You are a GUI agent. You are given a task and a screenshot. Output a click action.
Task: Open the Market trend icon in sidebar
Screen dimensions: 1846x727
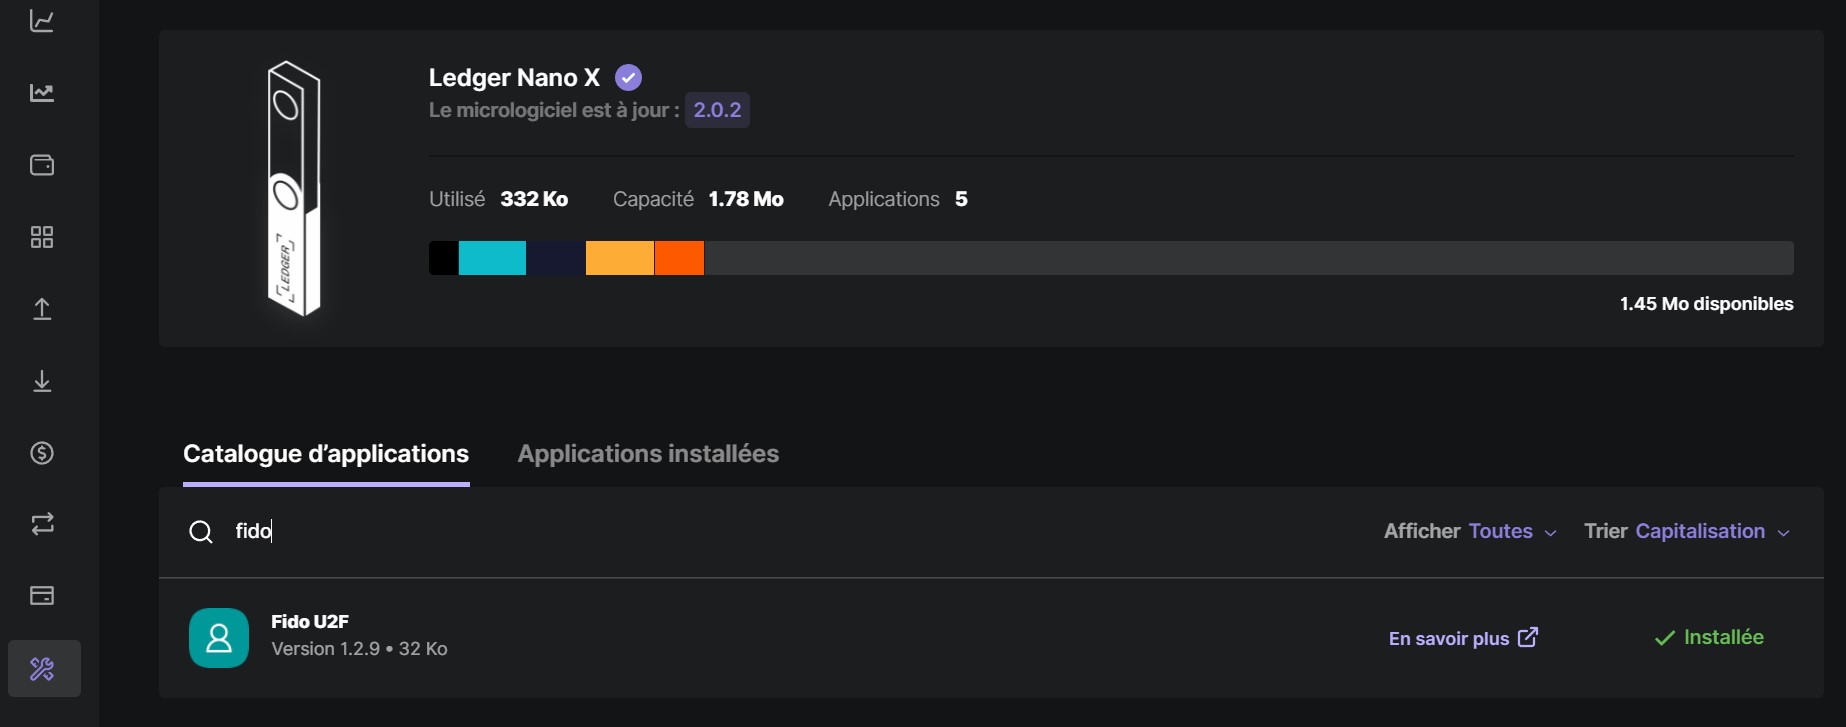point(42,93)
